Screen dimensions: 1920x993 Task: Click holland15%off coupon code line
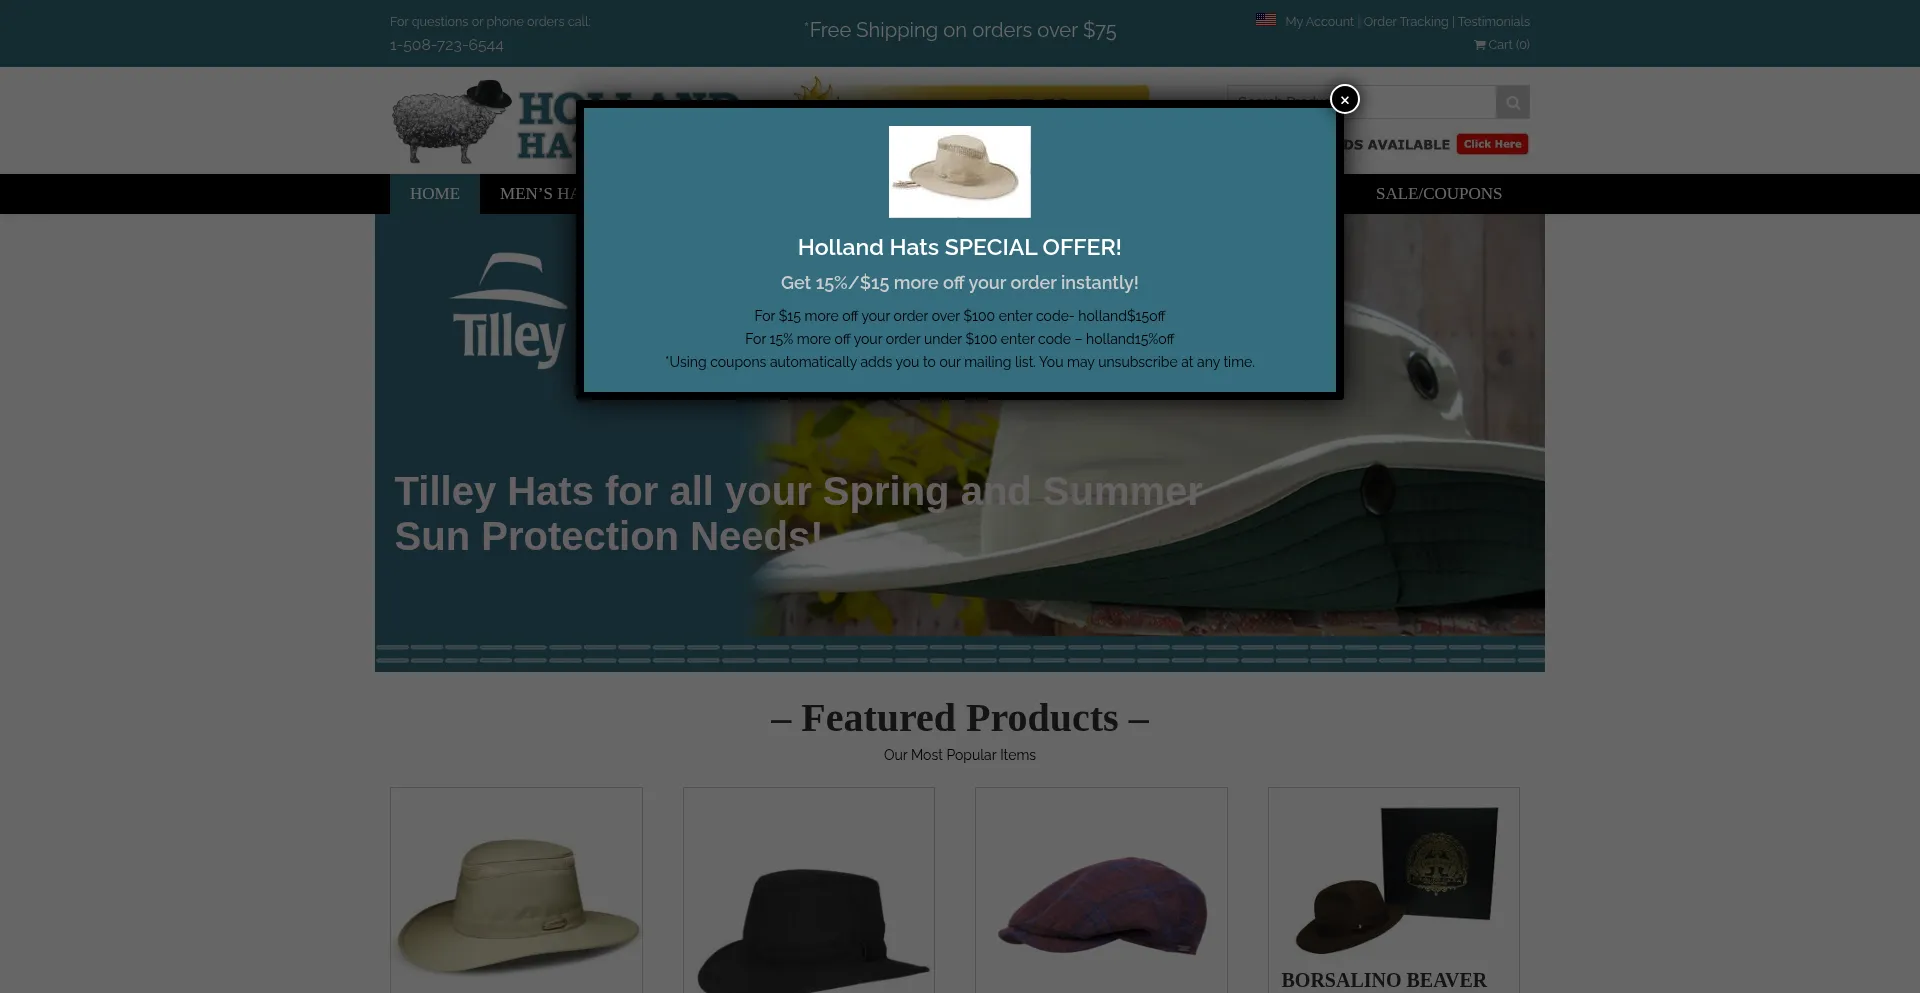coord(960,339)
